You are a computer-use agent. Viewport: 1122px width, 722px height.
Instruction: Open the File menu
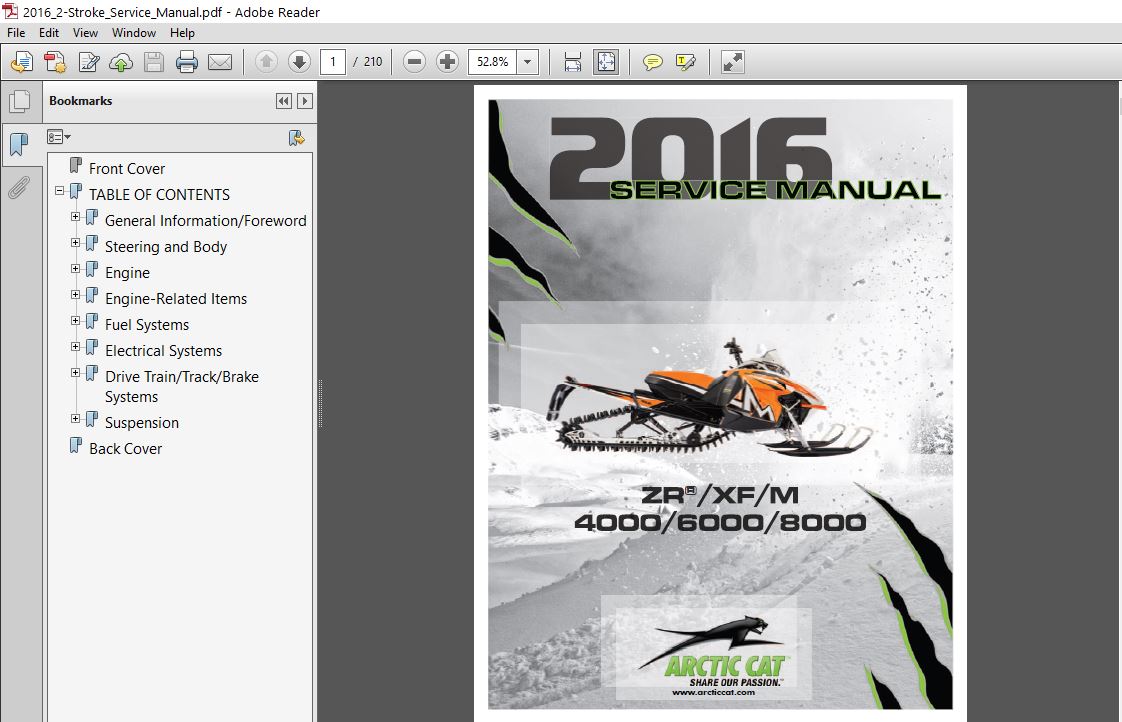click(16, 32)
